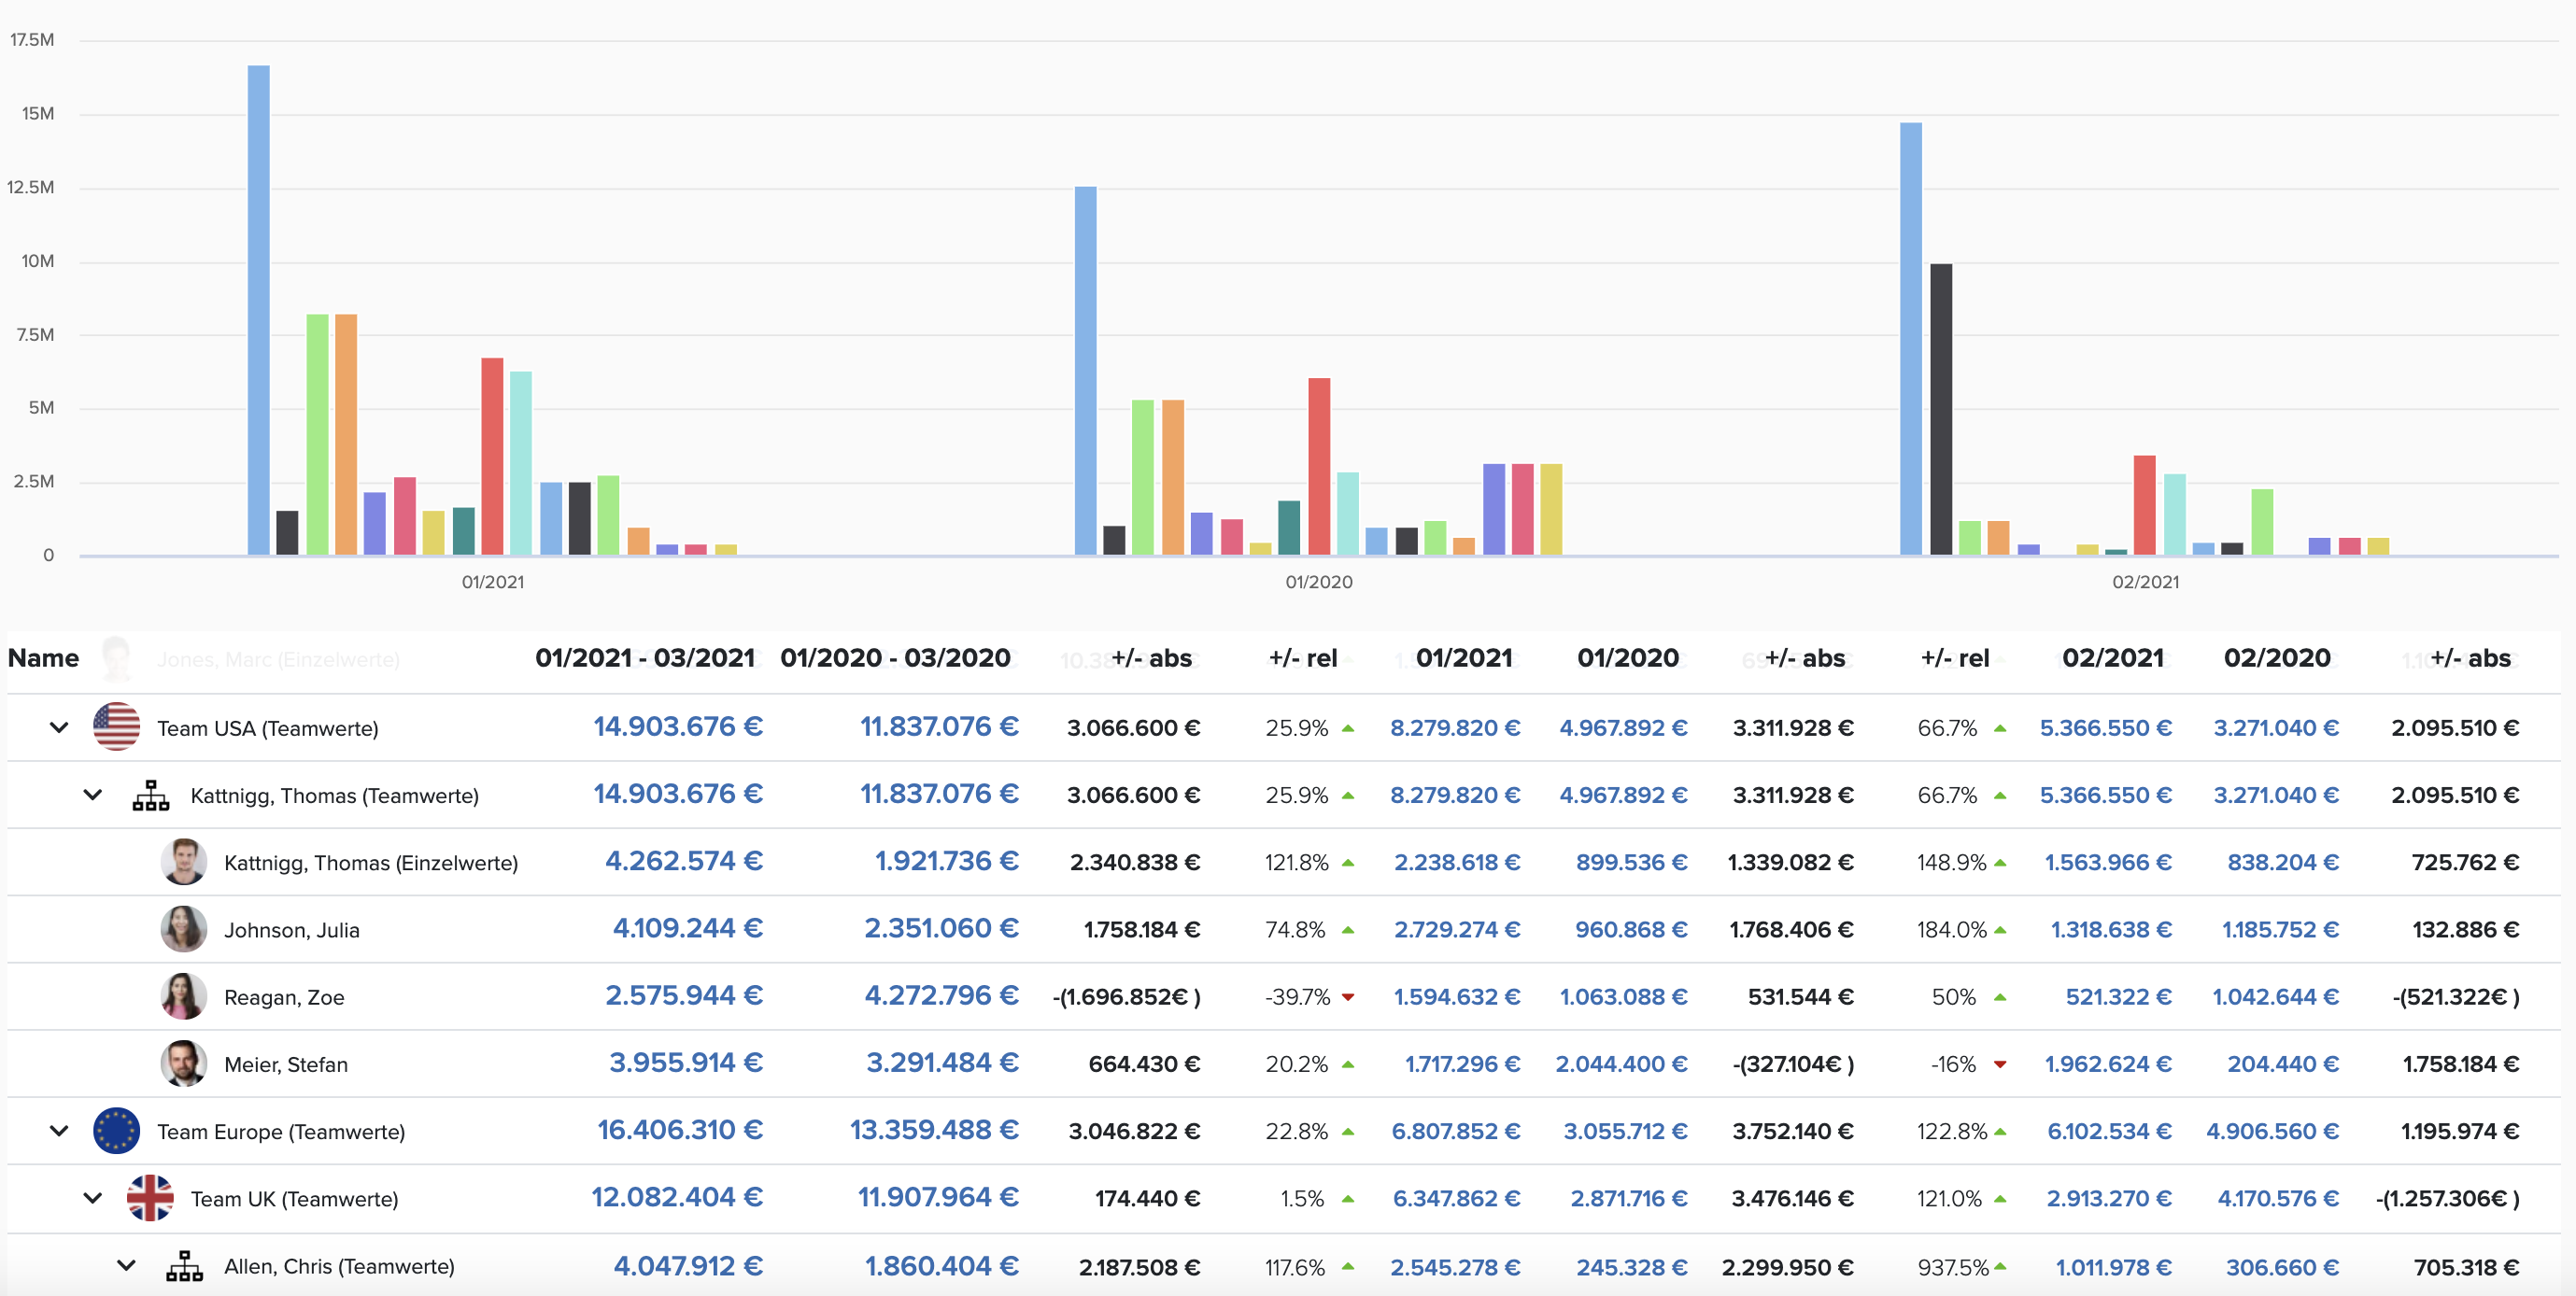Click the Team Europe EU flag icon
Image resolution: width=2576 pixels, height=1296 pixels.
(x=116, y=1131)
